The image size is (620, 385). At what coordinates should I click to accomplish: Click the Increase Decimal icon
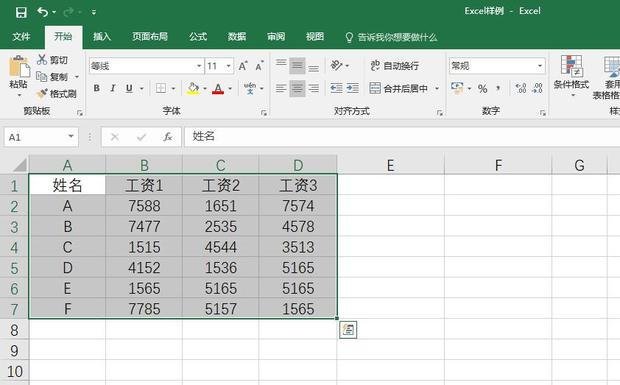coord(521,88)
